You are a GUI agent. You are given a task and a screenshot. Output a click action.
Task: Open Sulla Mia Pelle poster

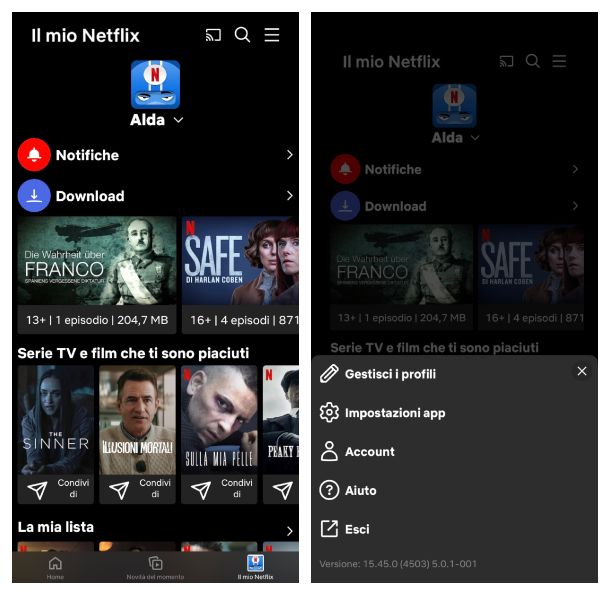(x=219, y=420)
